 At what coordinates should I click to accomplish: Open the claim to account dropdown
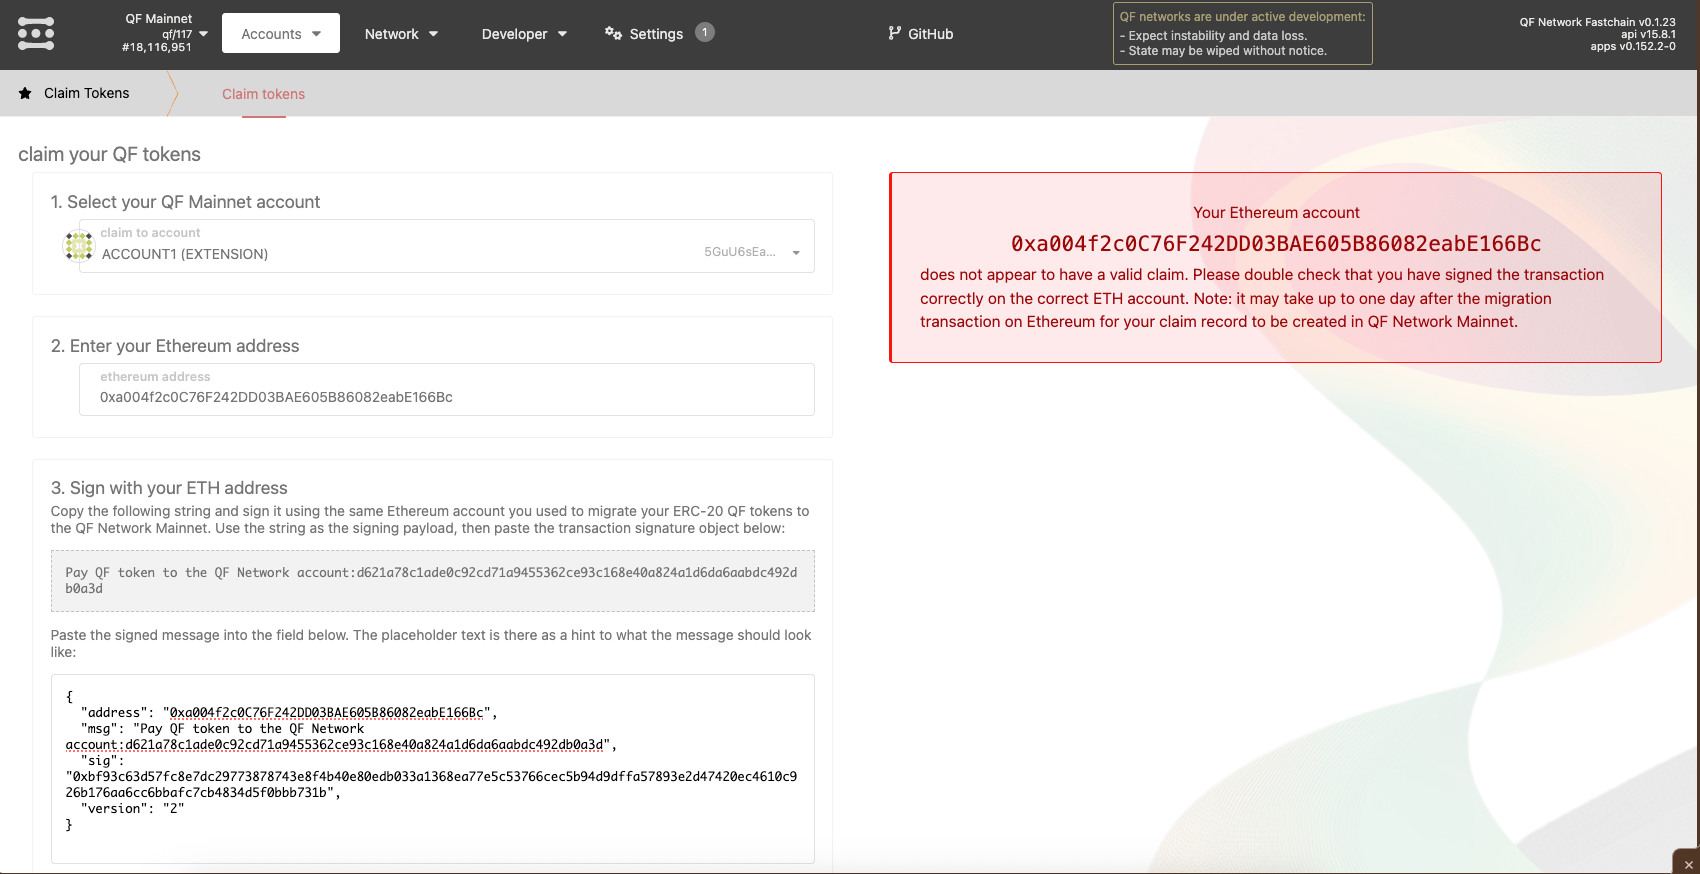(x=446, y=246)
